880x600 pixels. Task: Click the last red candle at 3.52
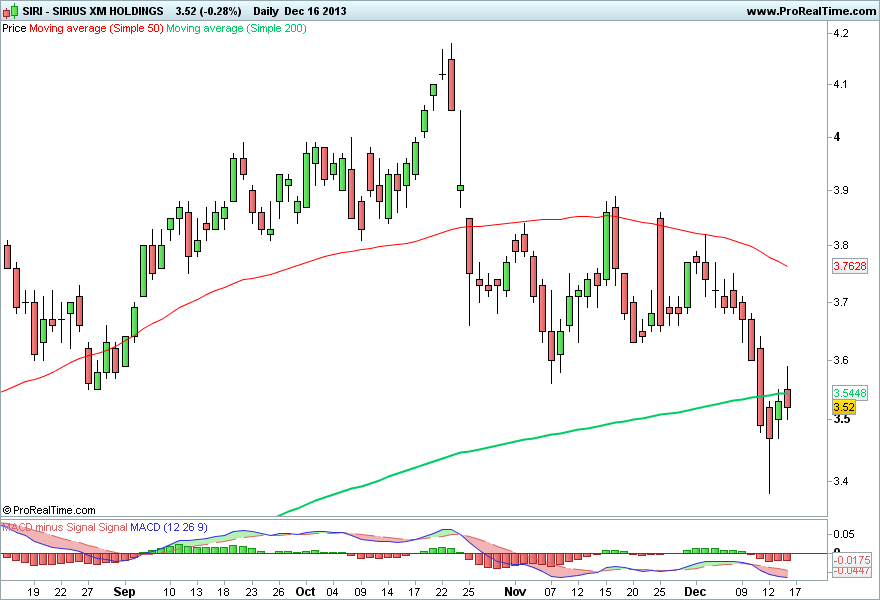coord(787,398)
